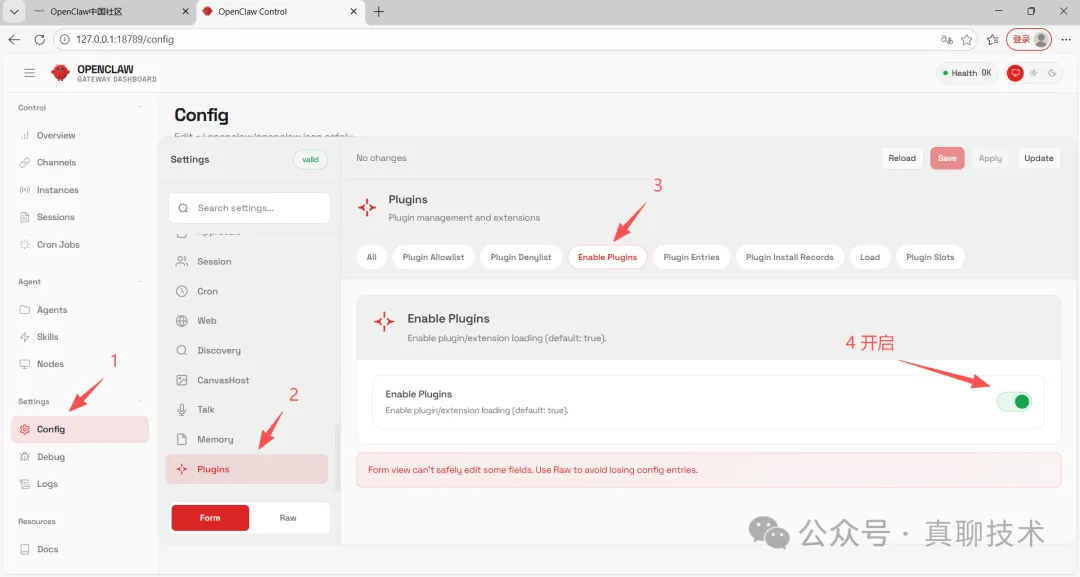Open the Plugin Allowlist tab
This screenshot has width=1080, height=577.
tap(433, 257)
